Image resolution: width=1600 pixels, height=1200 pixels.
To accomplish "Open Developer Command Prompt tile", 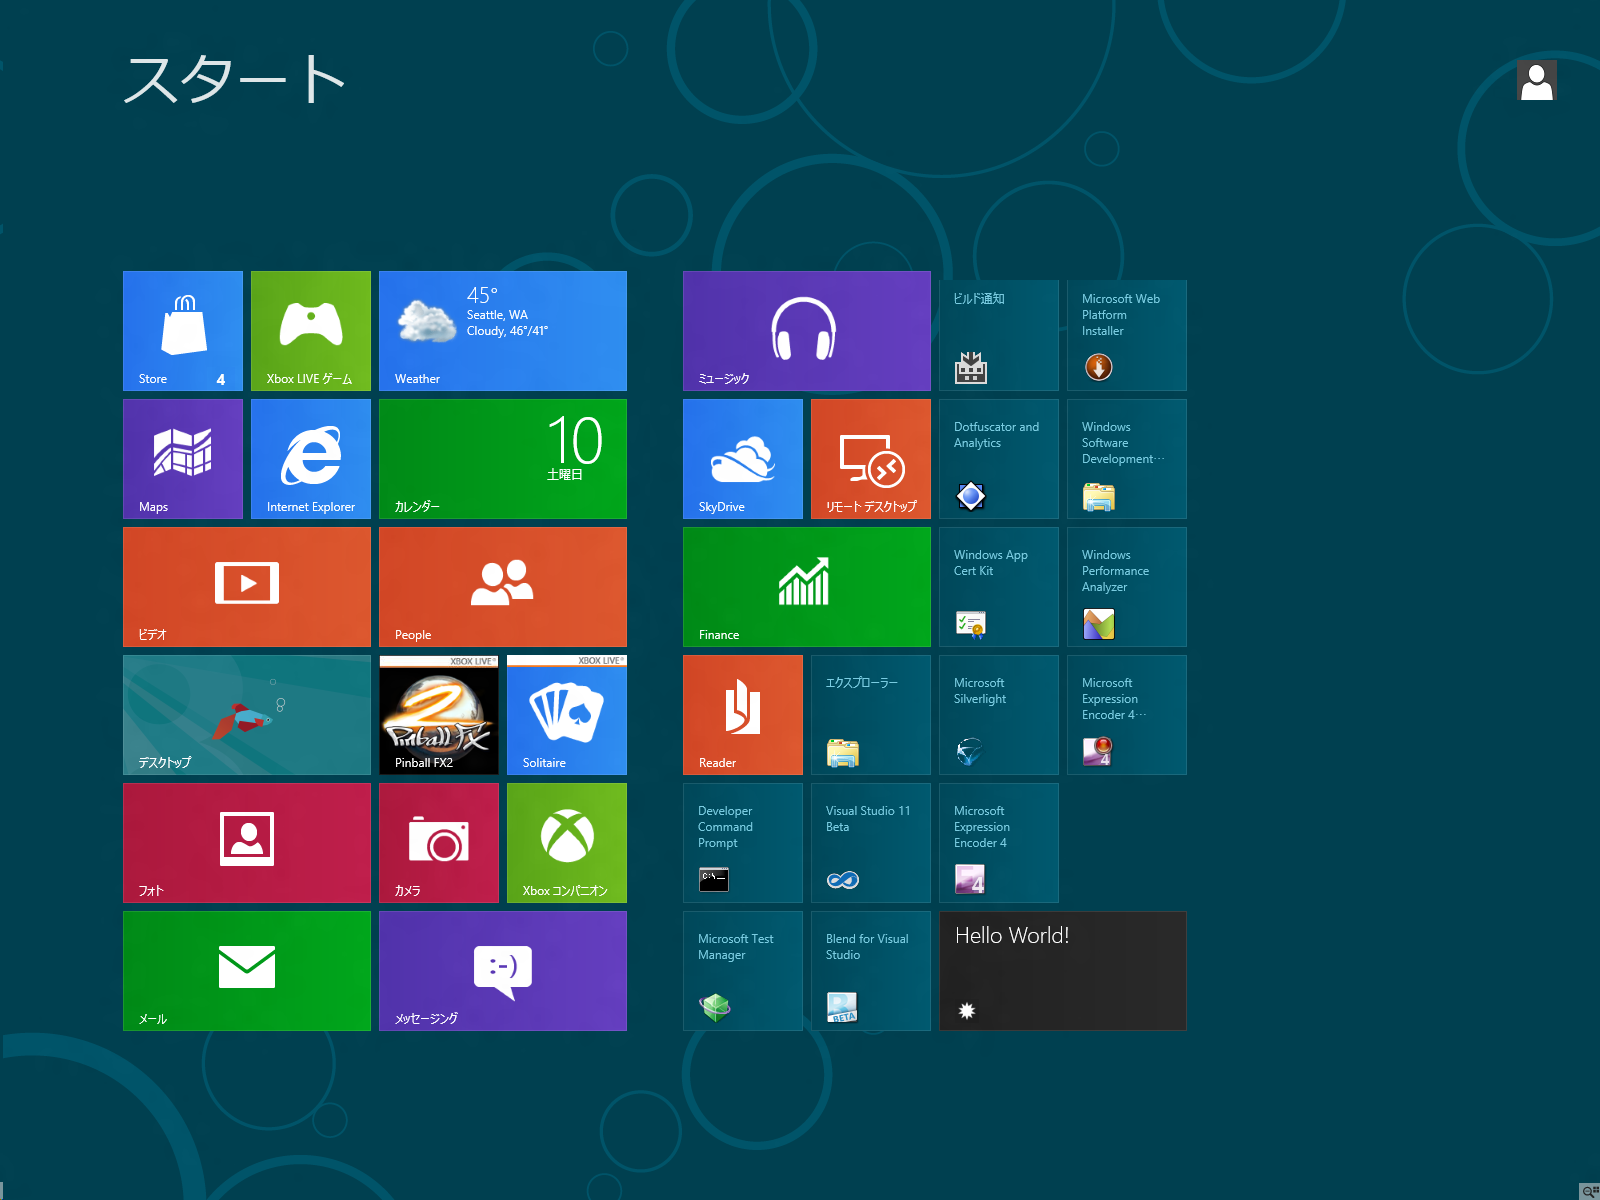I will click(x=743, y=843).
